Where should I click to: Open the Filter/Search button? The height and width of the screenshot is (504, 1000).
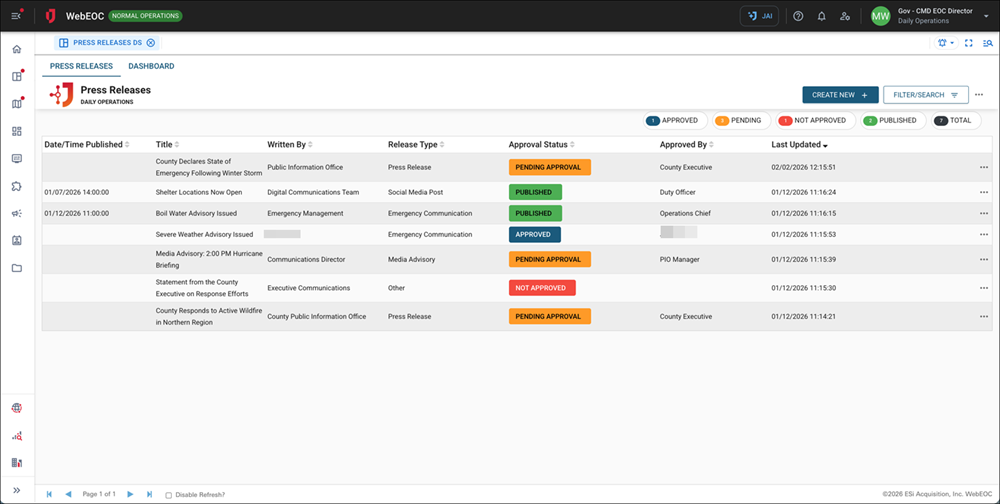click(x=926, y=95)
